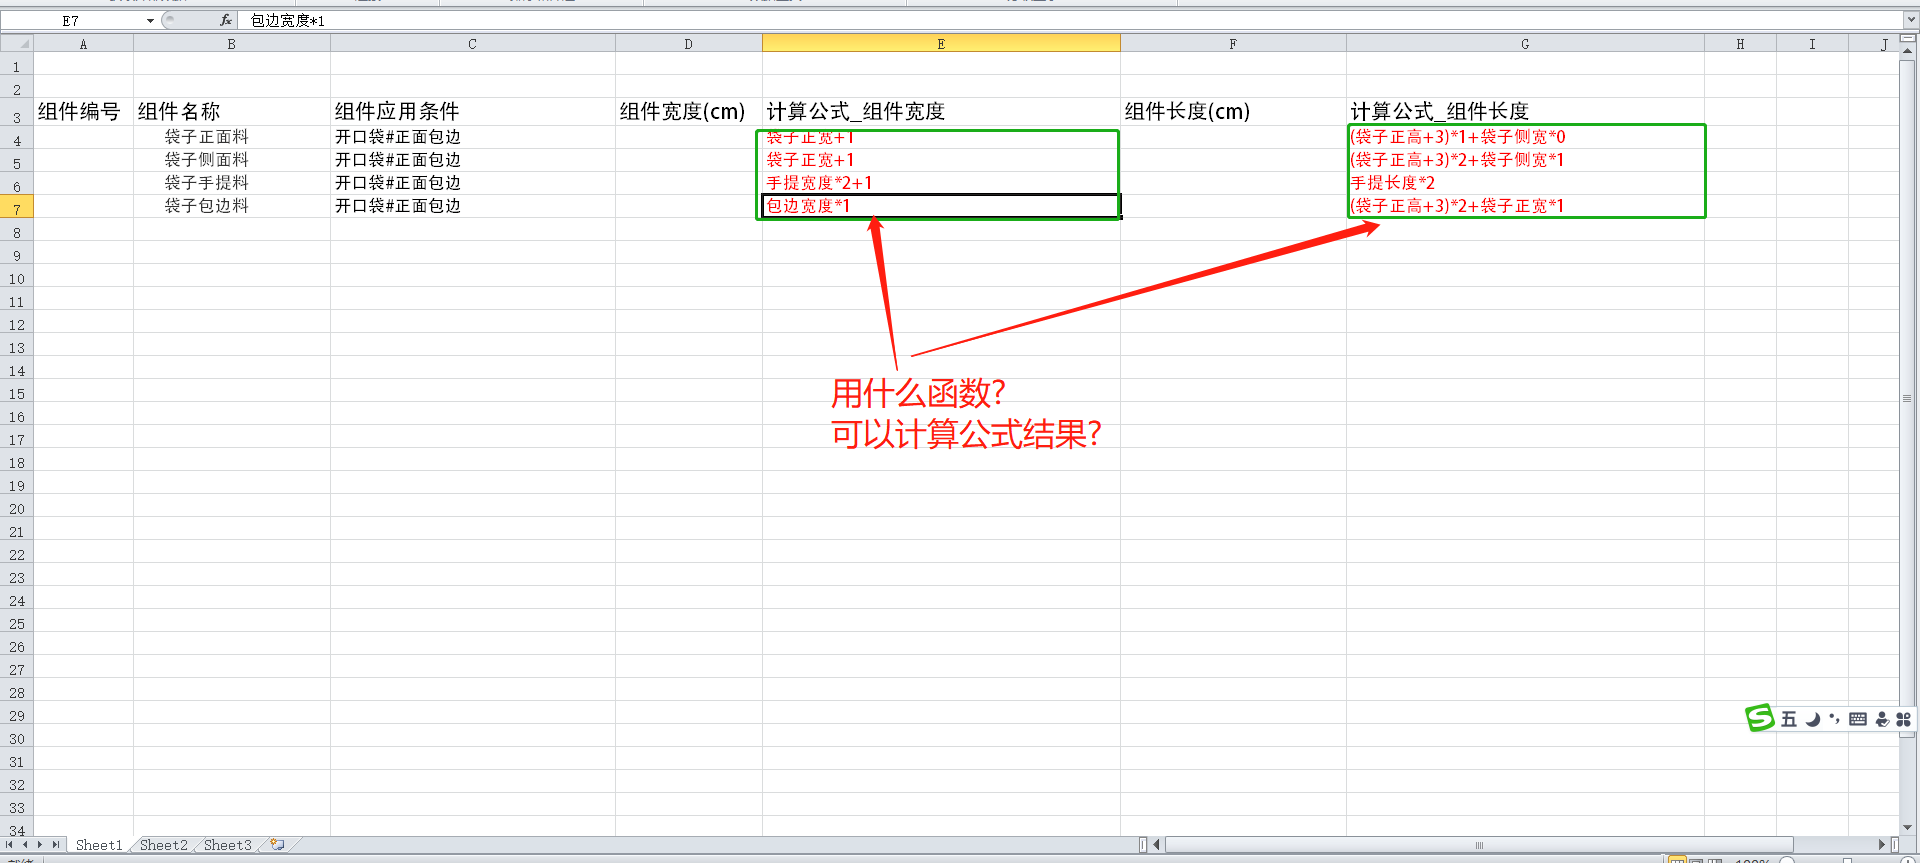Click the Select All corner triangle

point(17,44)
